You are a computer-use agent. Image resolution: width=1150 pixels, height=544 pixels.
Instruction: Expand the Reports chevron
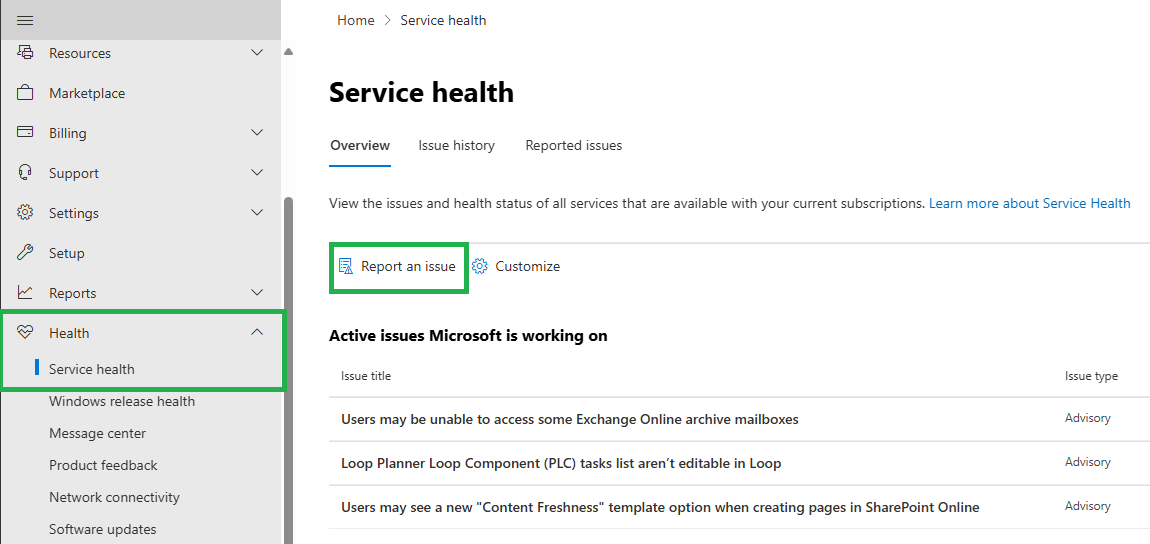coord(257,293)
